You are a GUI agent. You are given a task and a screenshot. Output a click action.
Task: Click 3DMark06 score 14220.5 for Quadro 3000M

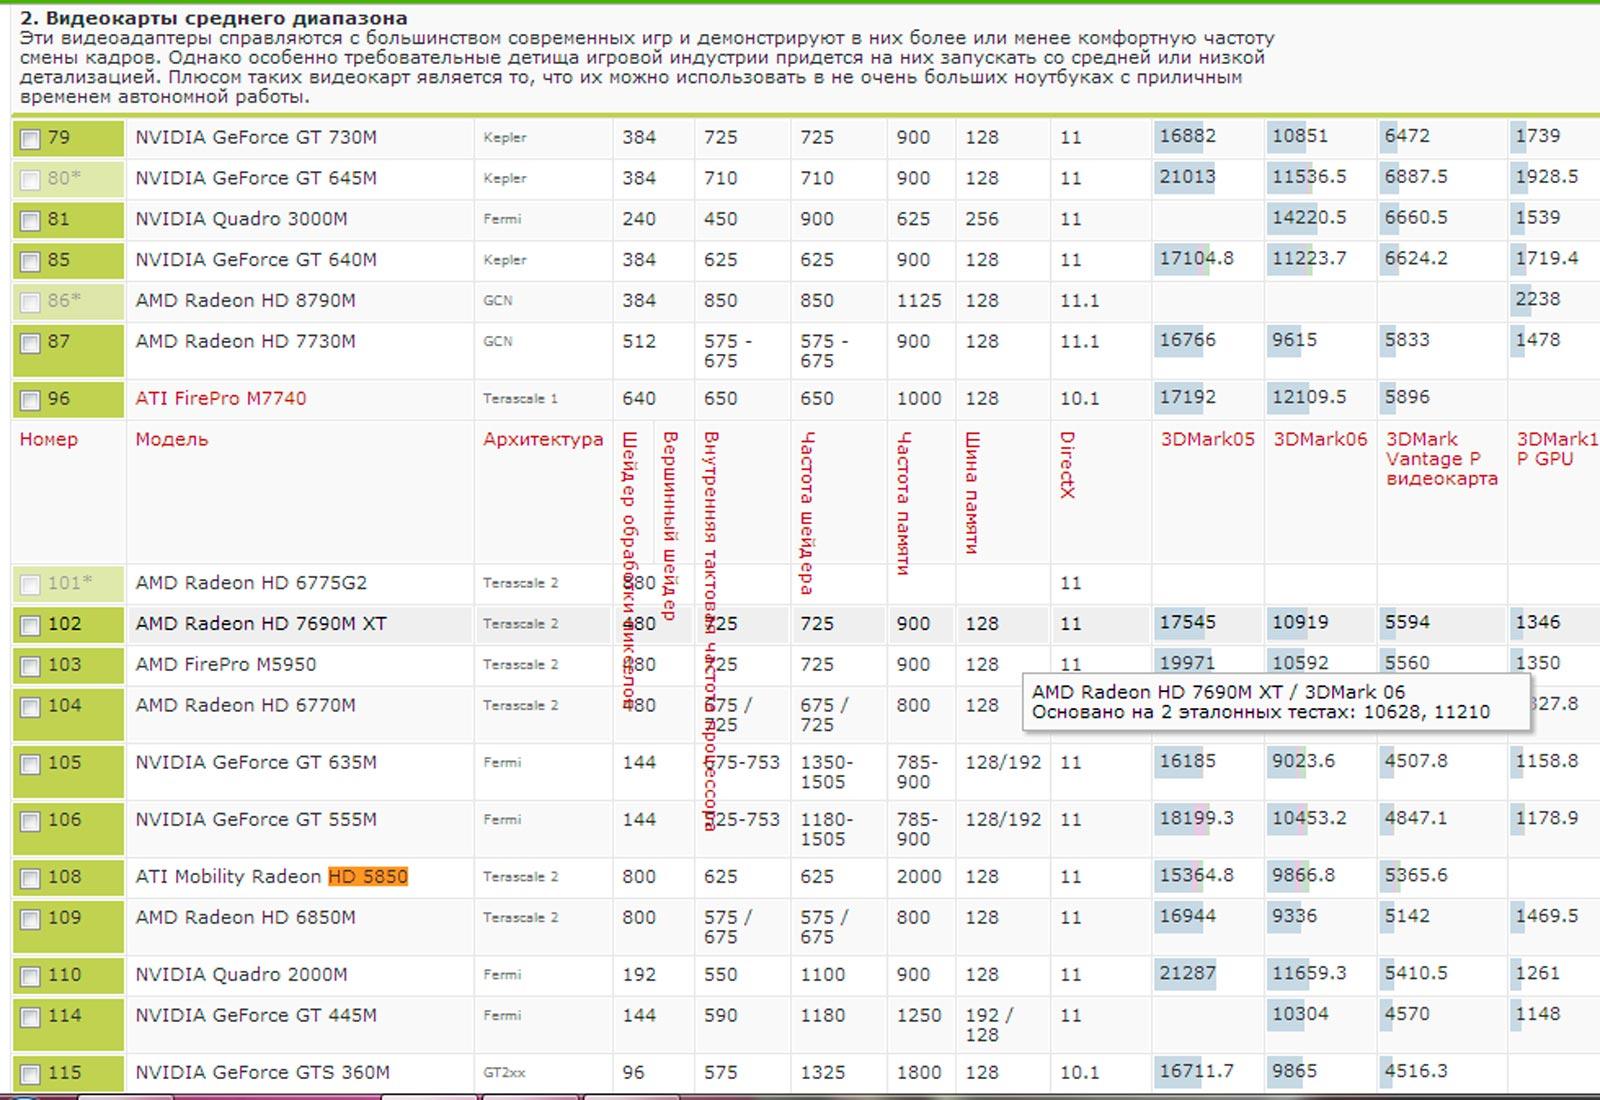click(1309, 218)
